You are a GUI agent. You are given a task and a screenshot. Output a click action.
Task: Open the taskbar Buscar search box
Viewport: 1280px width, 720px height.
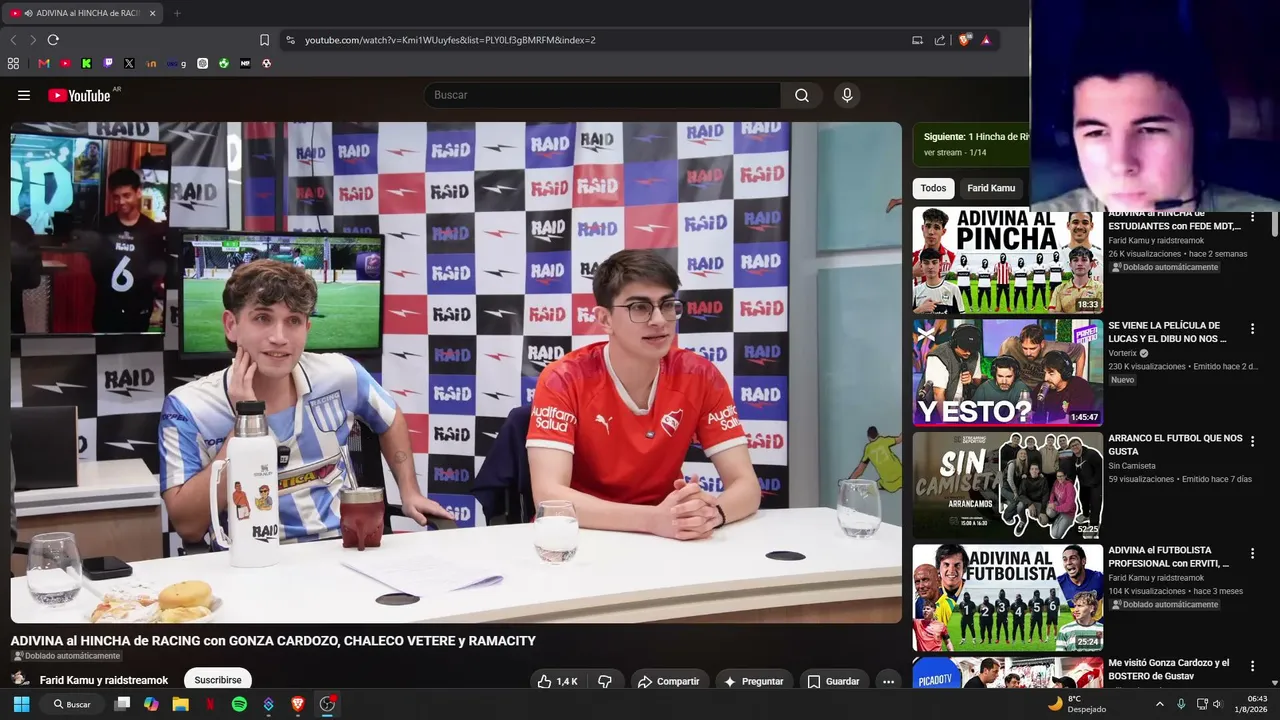pos(72,704)
